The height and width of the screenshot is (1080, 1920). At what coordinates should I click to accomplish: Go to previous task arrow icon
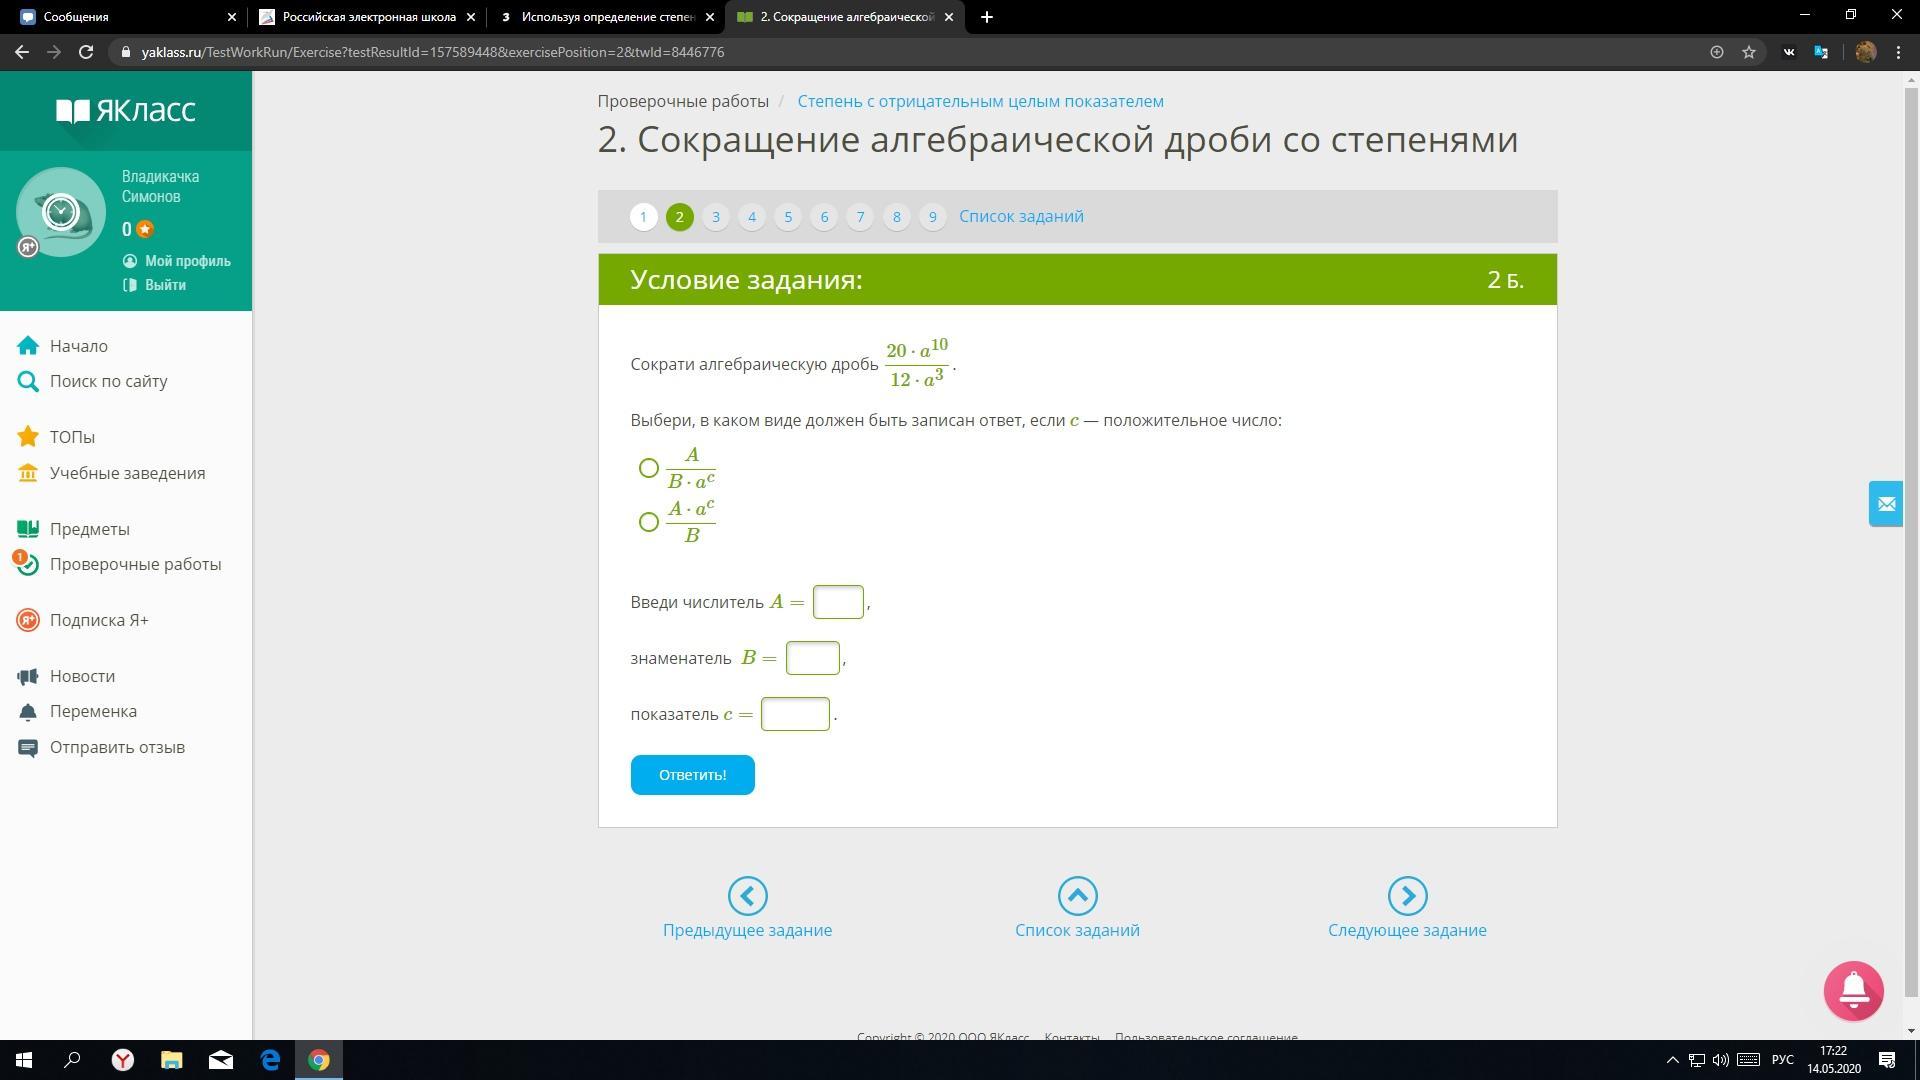click(x=747, y=896)
